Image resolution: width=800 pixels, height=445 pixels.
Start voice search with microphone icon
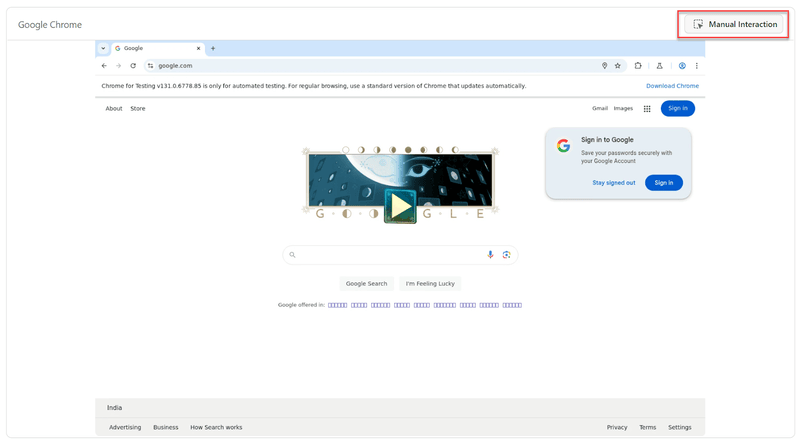[x=490, y=255]
